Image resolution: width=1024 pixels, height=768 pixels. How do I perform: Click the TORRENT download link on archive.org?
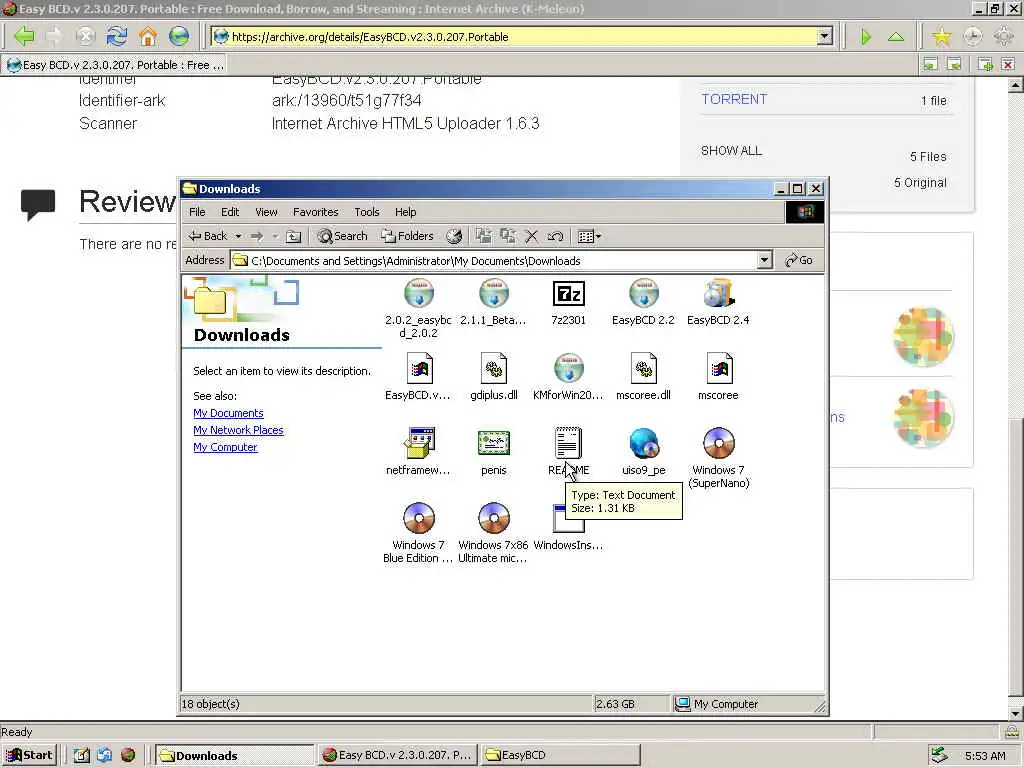tap(734, 99)
